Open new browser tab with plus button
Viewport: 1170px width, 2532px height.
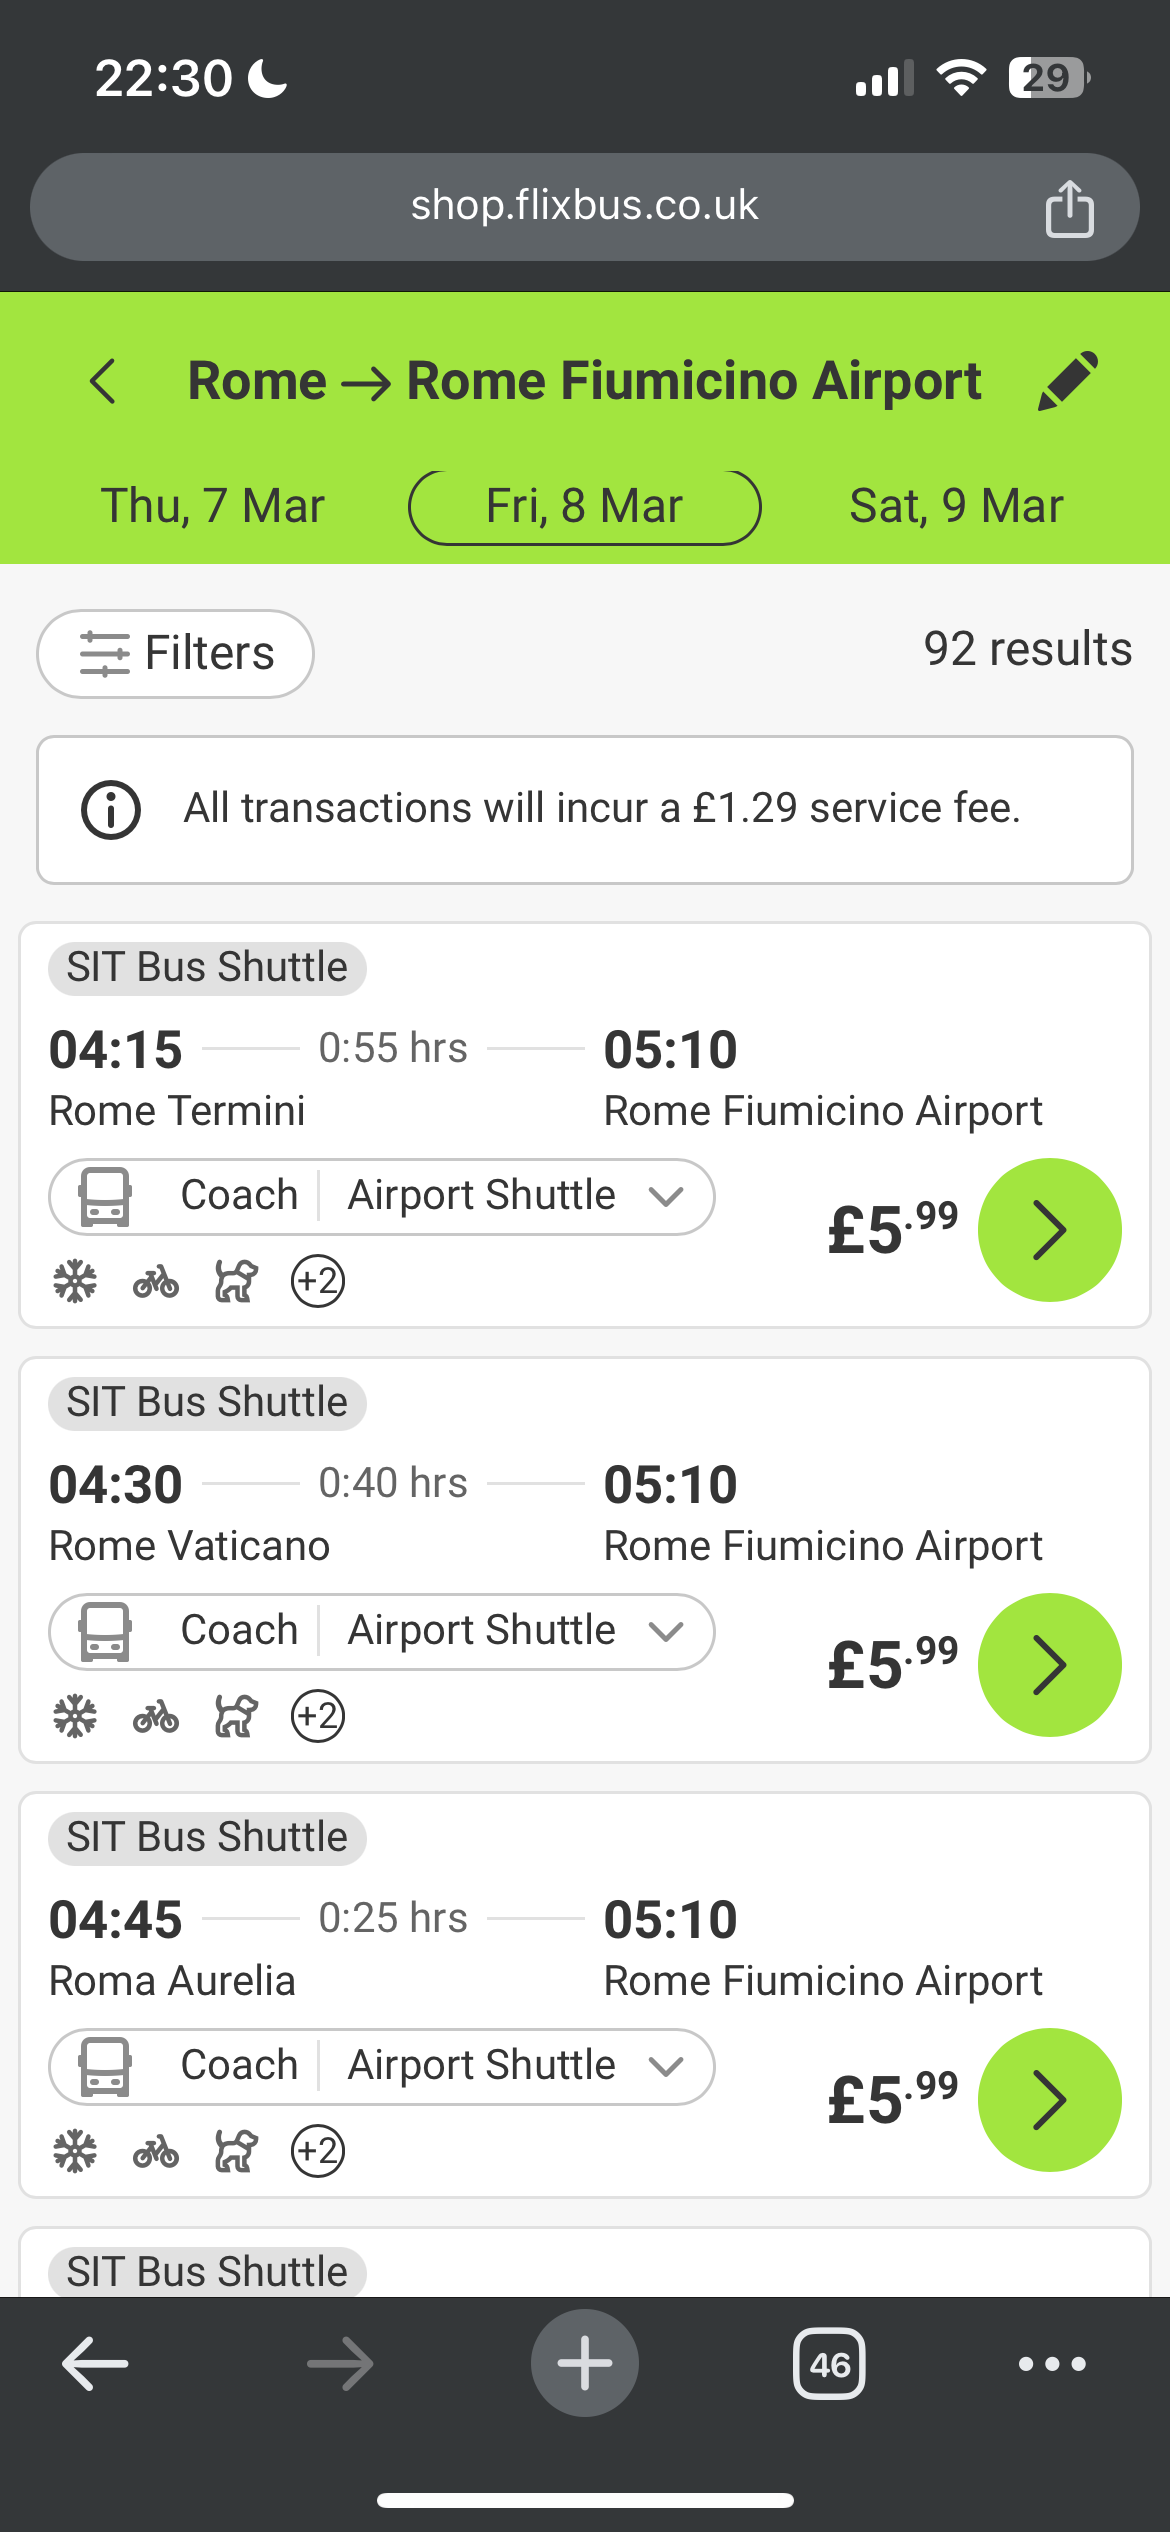(x=585, y=2363)
